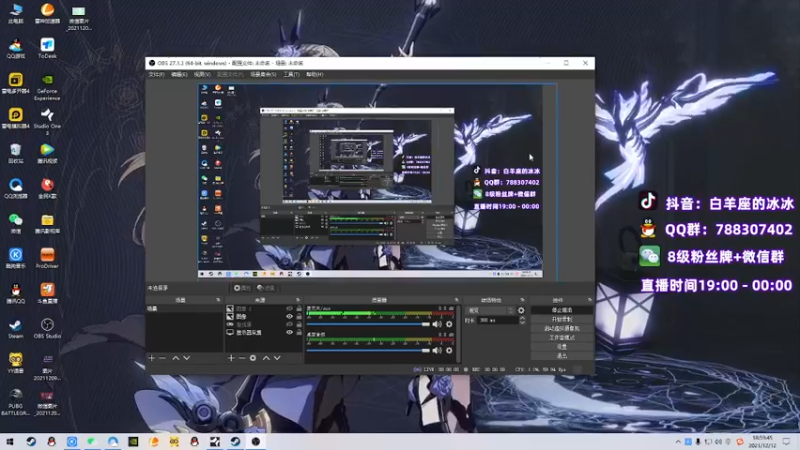Click the transition duration 300 ms field

click(497, 320)
